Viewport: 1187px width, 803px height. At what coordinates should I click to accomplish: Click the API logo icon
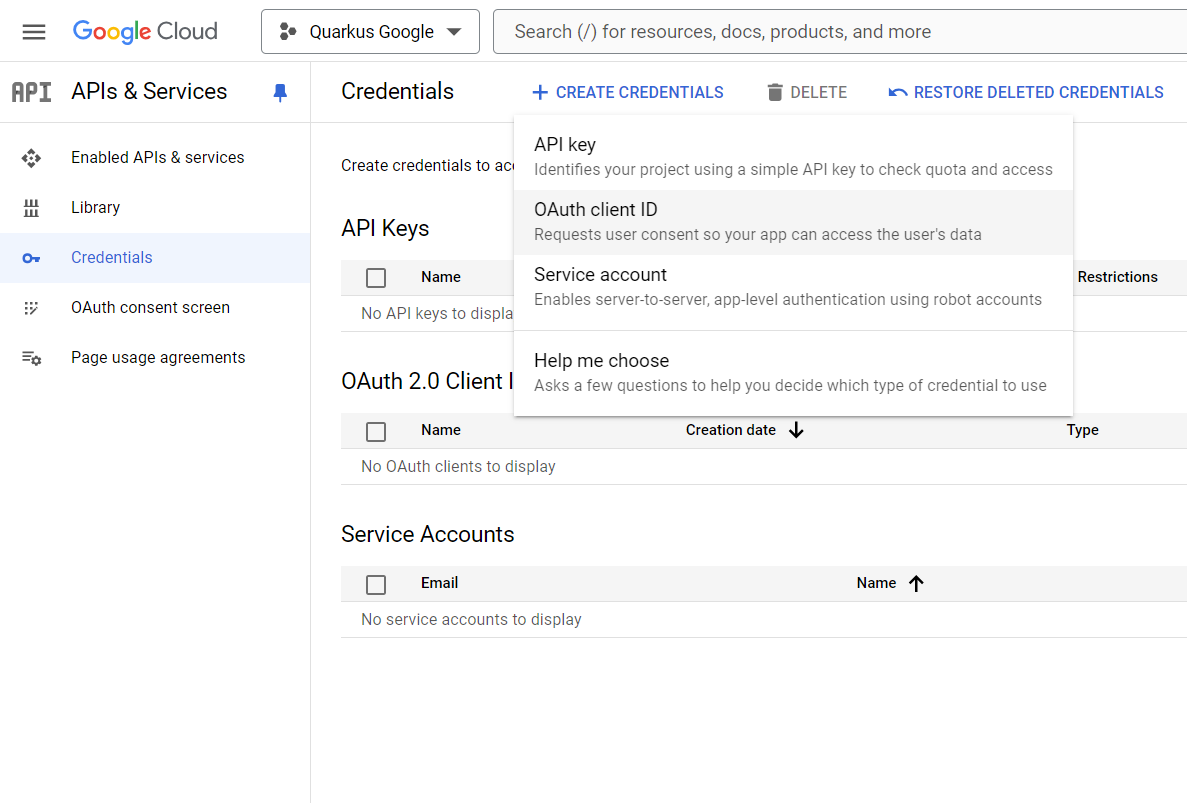pos(32,92)
